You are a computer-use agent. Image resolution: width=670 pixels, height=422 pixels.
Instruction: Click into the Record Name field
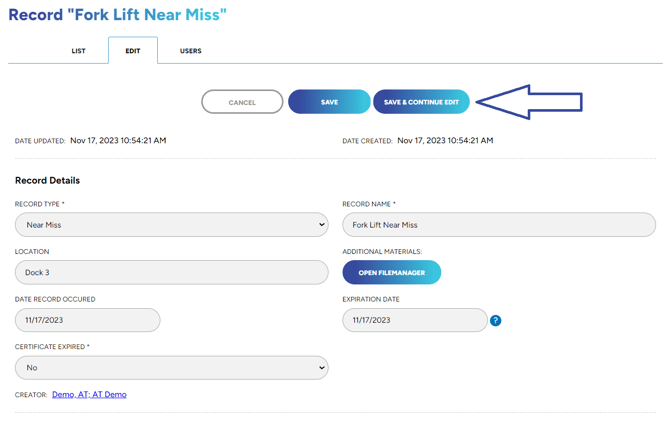[x=498, y=225]
